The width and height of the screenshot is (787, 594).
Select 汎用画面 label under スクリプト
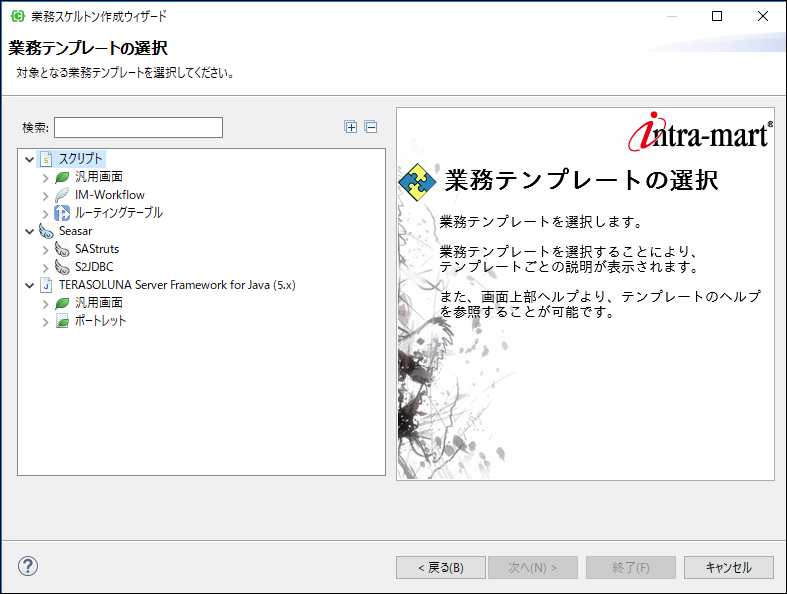coord(99,177)
